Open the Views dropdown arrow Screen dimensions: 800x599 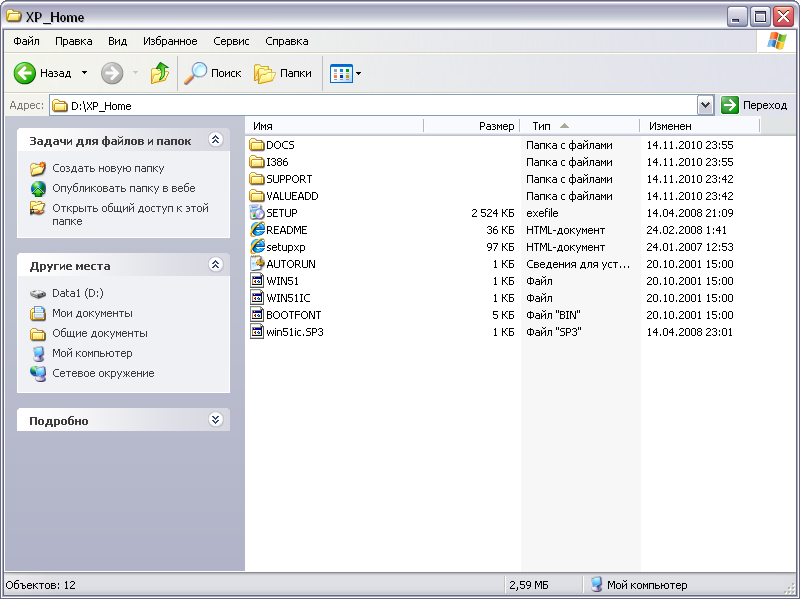click(x=358, y=73)
